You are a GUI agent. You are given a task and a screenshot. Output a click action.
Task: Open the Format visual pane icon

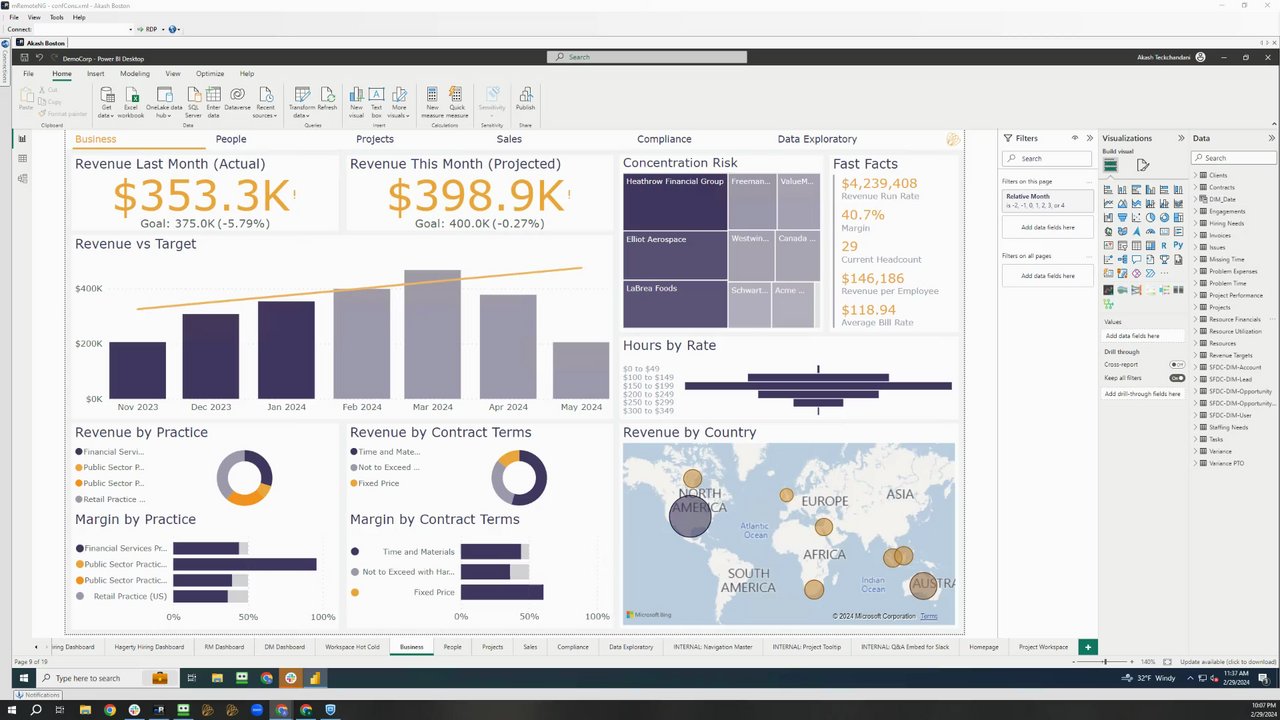tap(1143, 165)
